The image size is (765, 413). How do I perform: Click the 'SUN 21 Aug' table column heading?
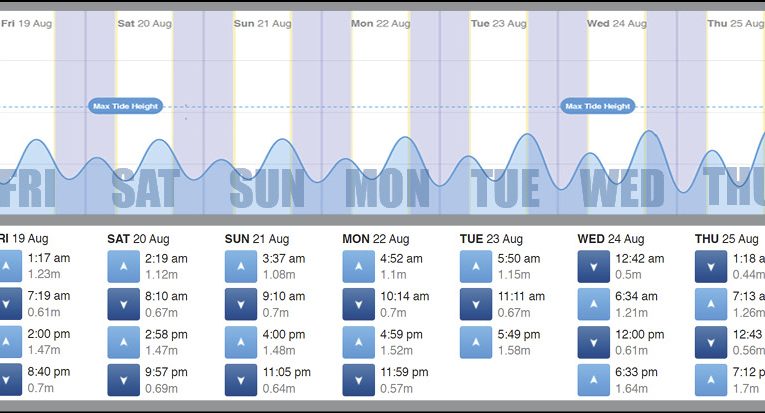(257, 239)
